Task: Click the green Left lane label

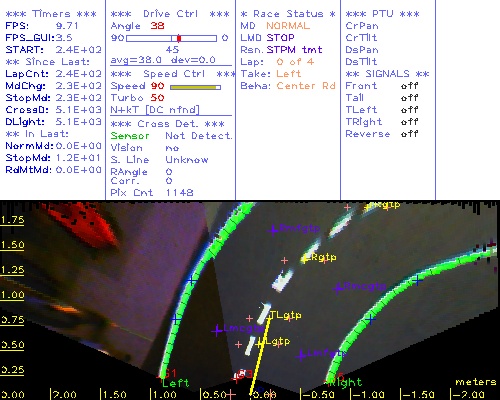Action: (175, 383)
